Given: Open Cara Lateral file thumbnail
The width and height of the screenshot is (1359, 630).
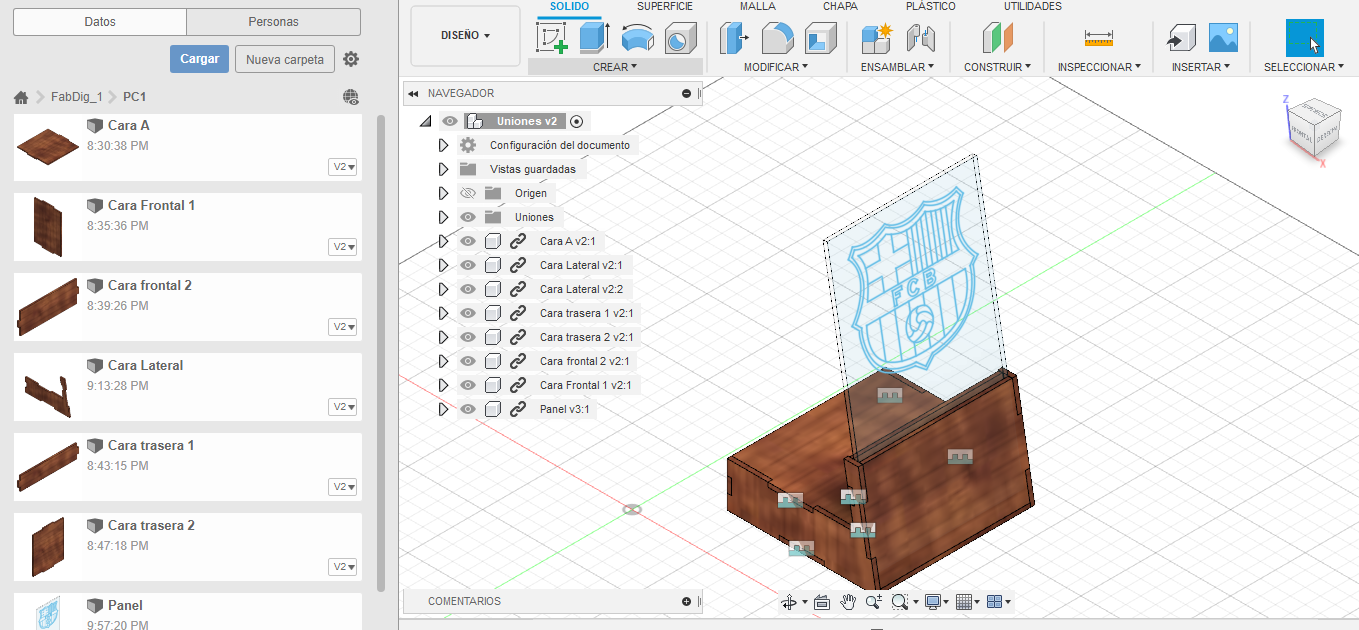Looking at the screenshot, I should pyautogui.click(x=47, y=394).
